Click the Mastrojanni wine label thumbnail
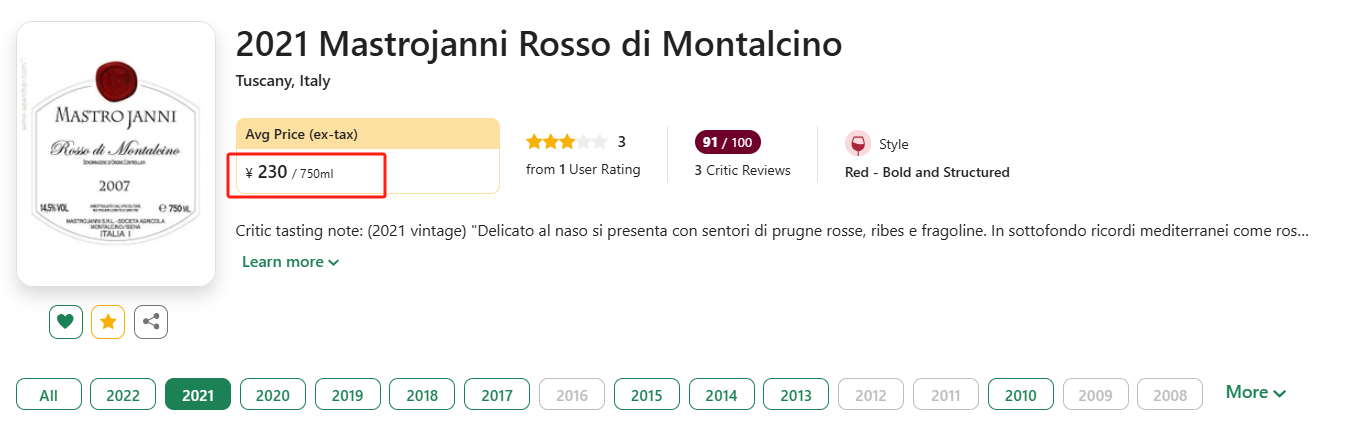Viewport: 1358px width, 436px height. coord(116,153)
